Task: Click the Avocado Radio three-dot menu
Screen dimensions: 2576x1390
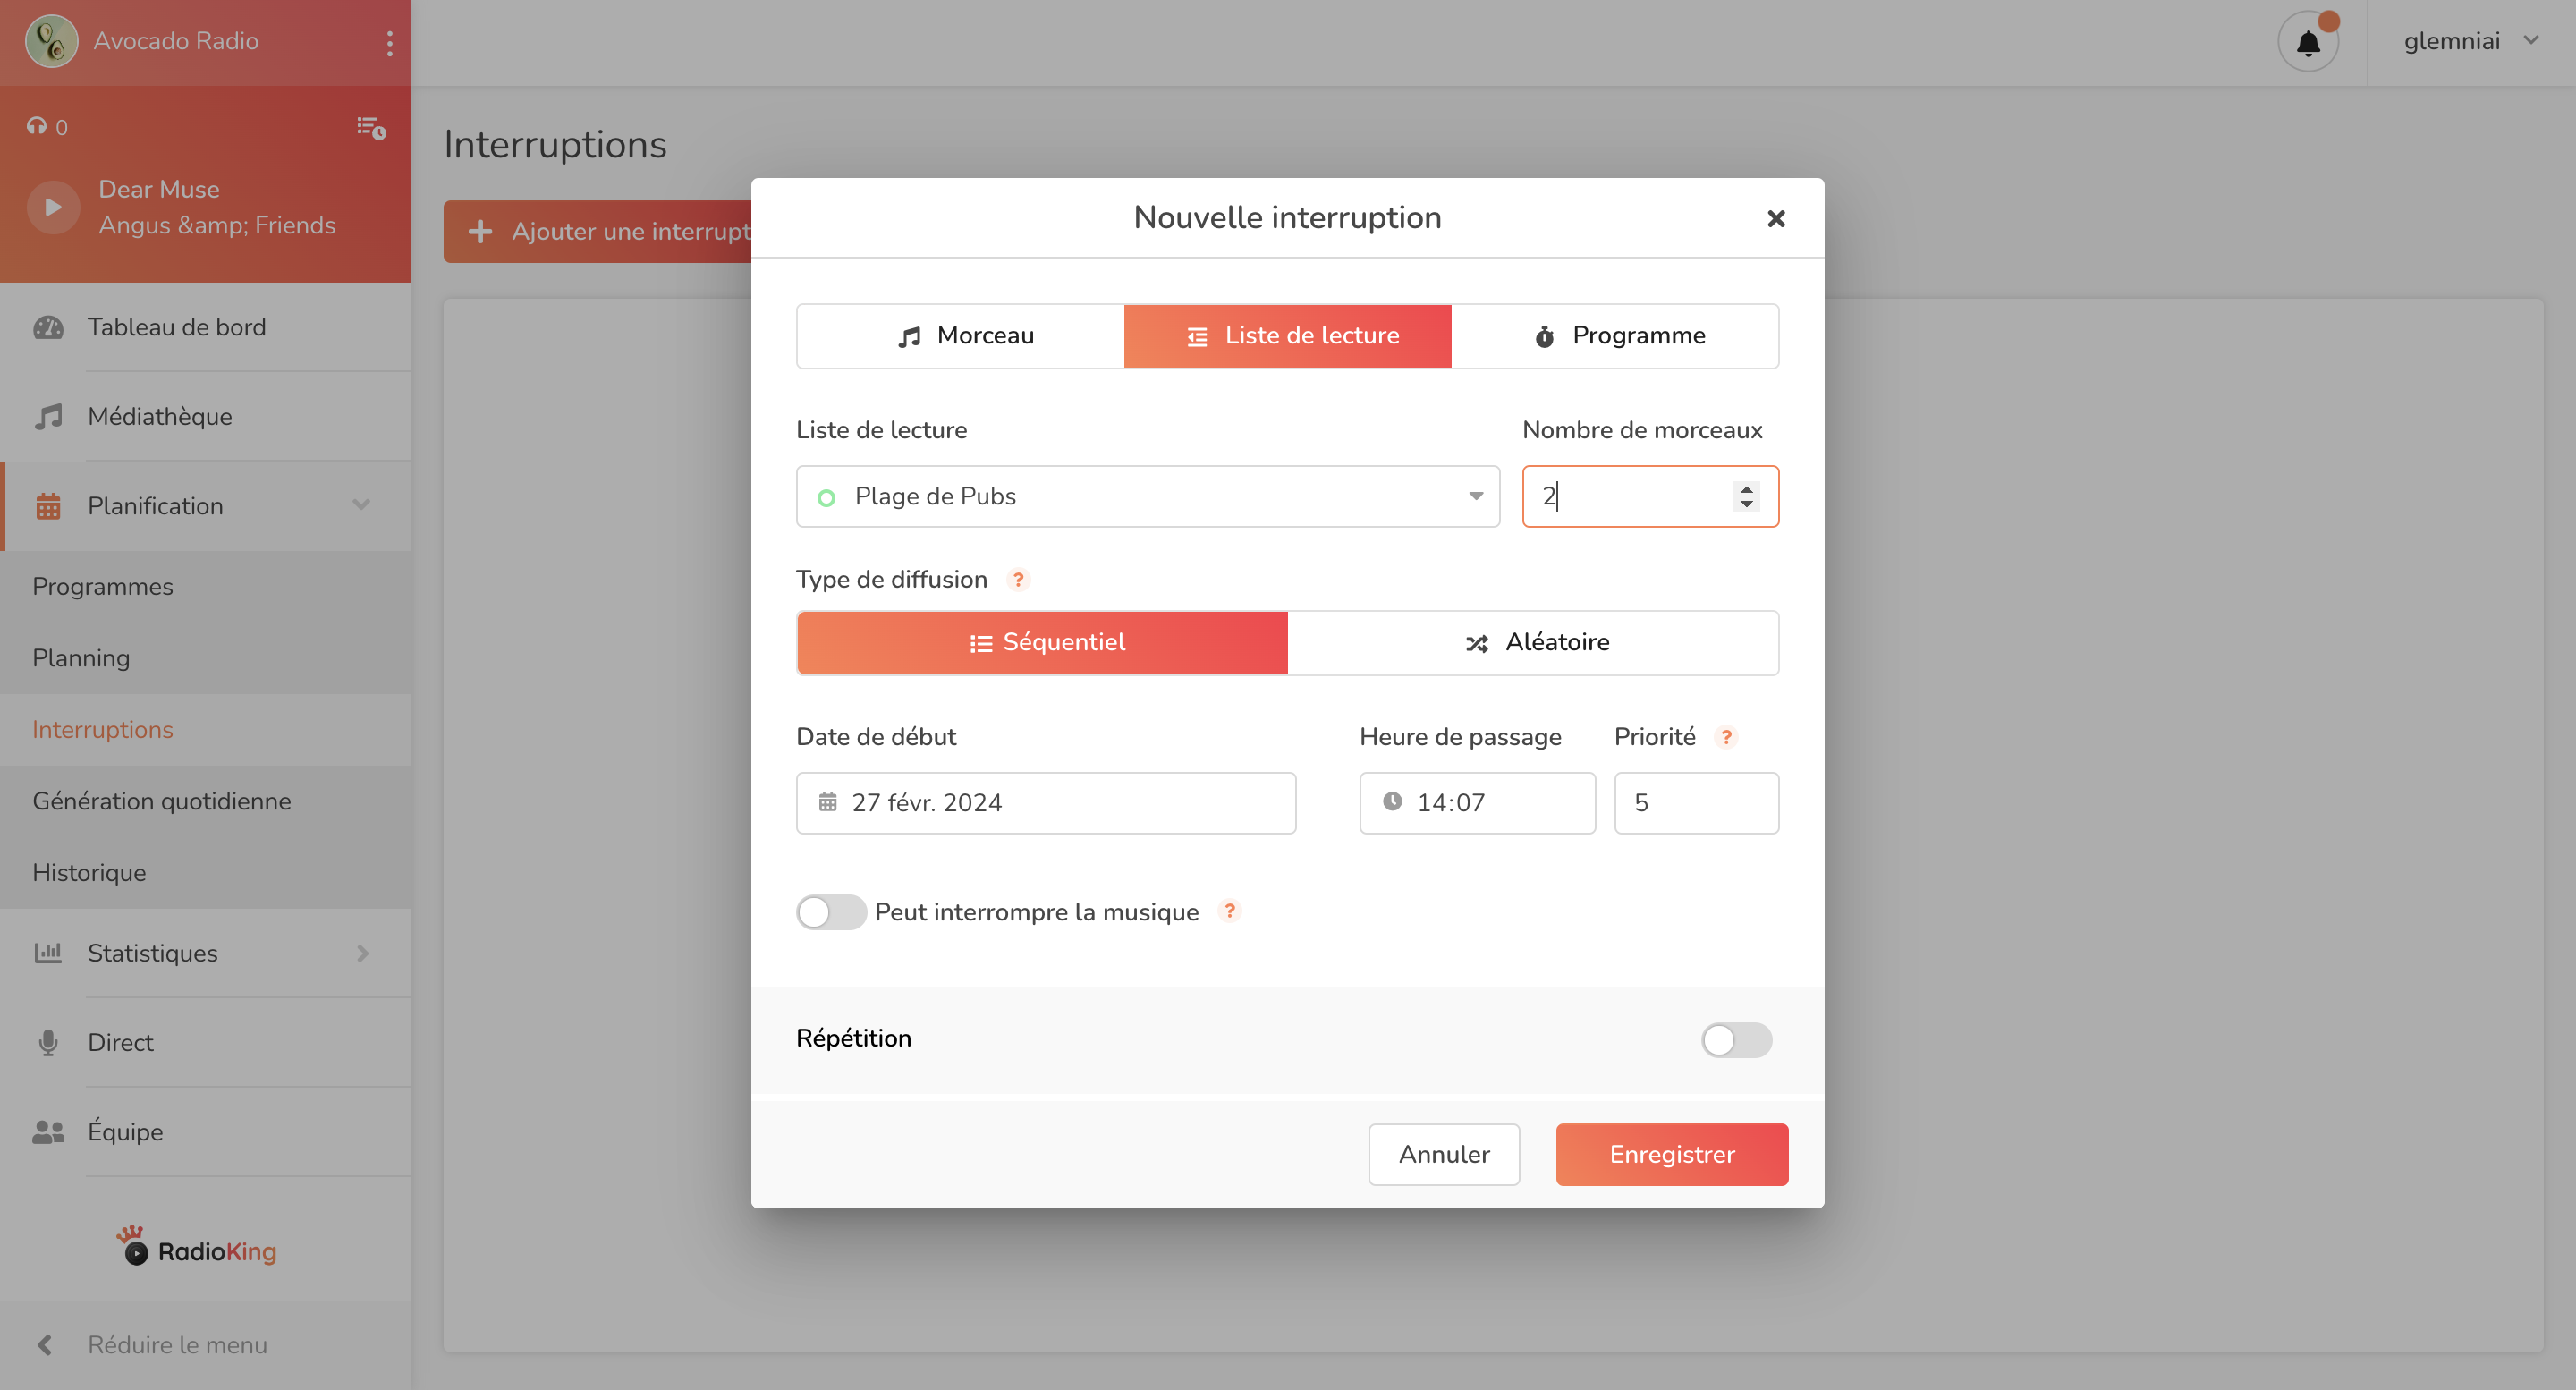Action: click(x=389, y=42)
